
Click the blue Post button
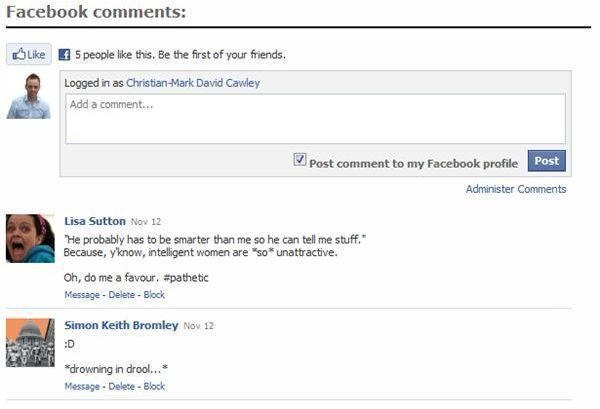546,161
